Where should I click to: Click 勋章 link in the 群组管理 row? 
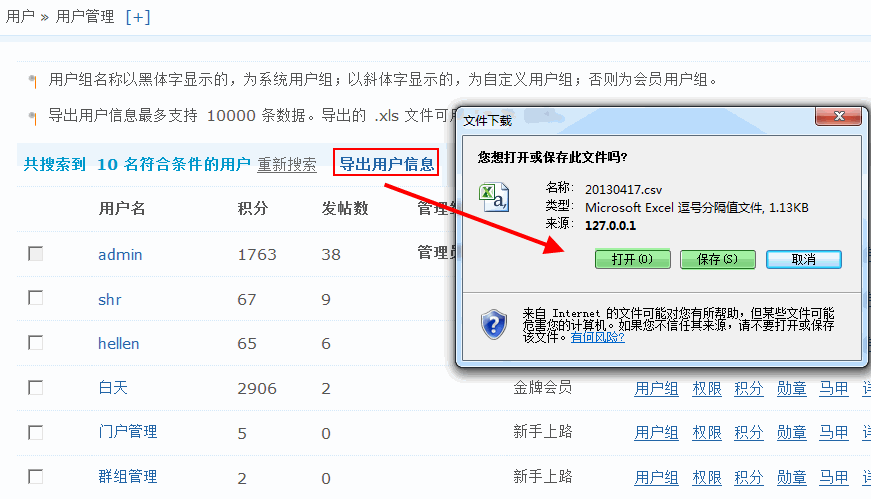point(791,477)
